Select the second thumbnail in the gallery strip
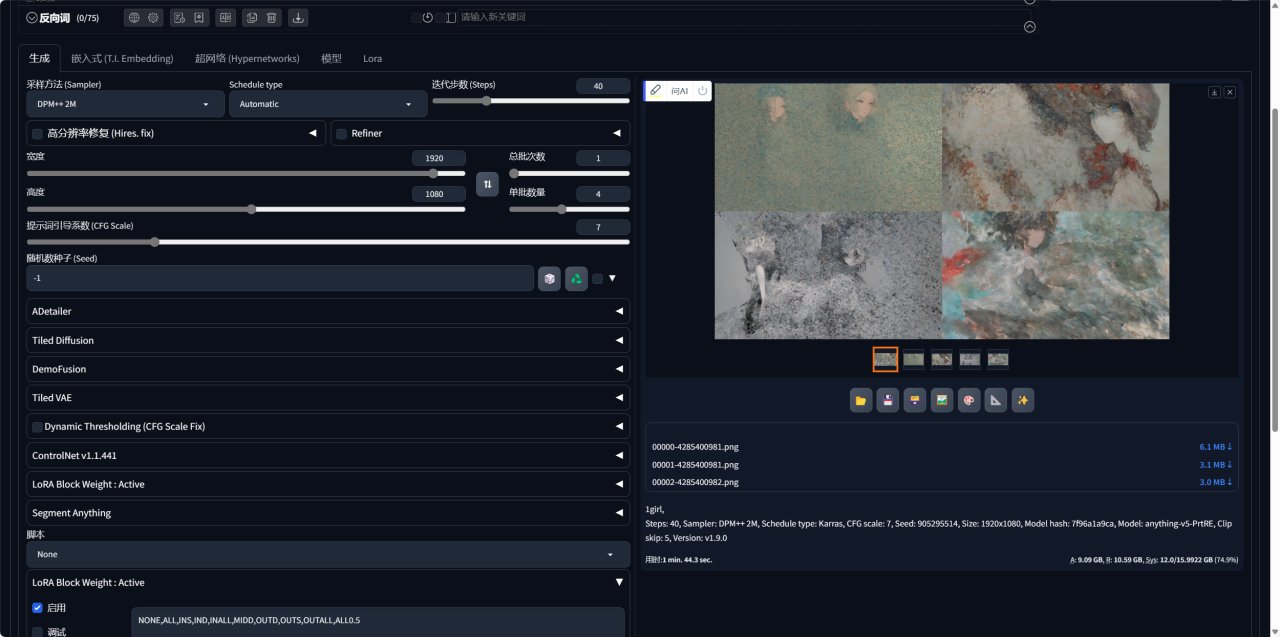 (x=913, y=359)
